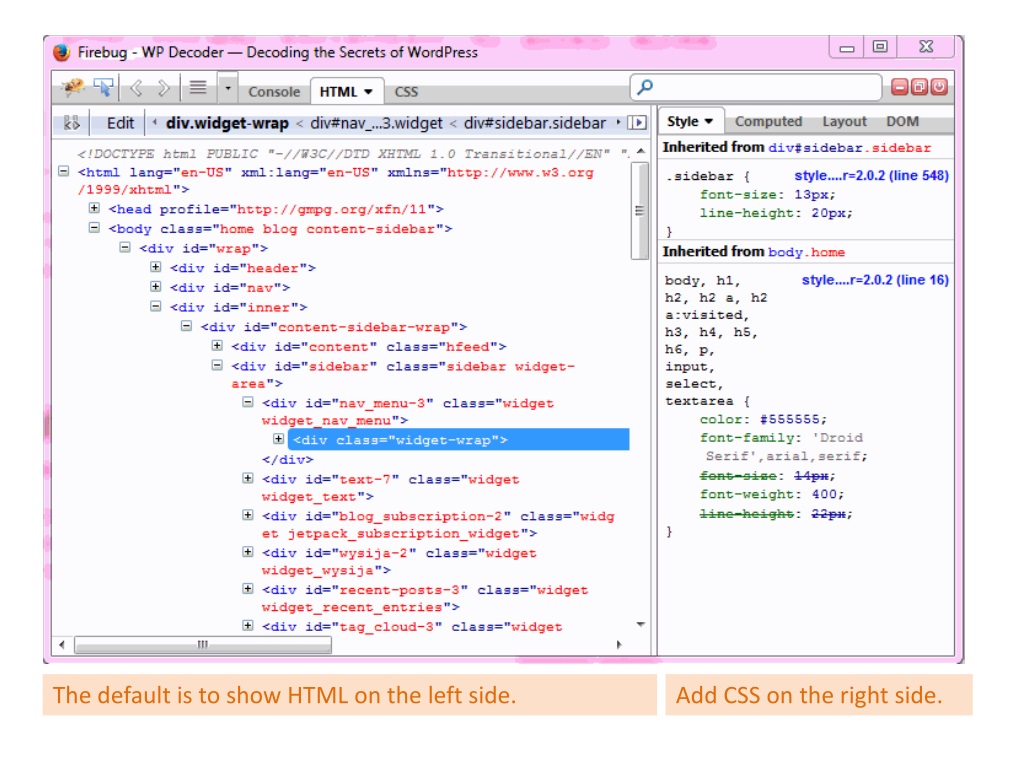Maximize the Firebug window
1024x768 pixels.
pos(880,46)
